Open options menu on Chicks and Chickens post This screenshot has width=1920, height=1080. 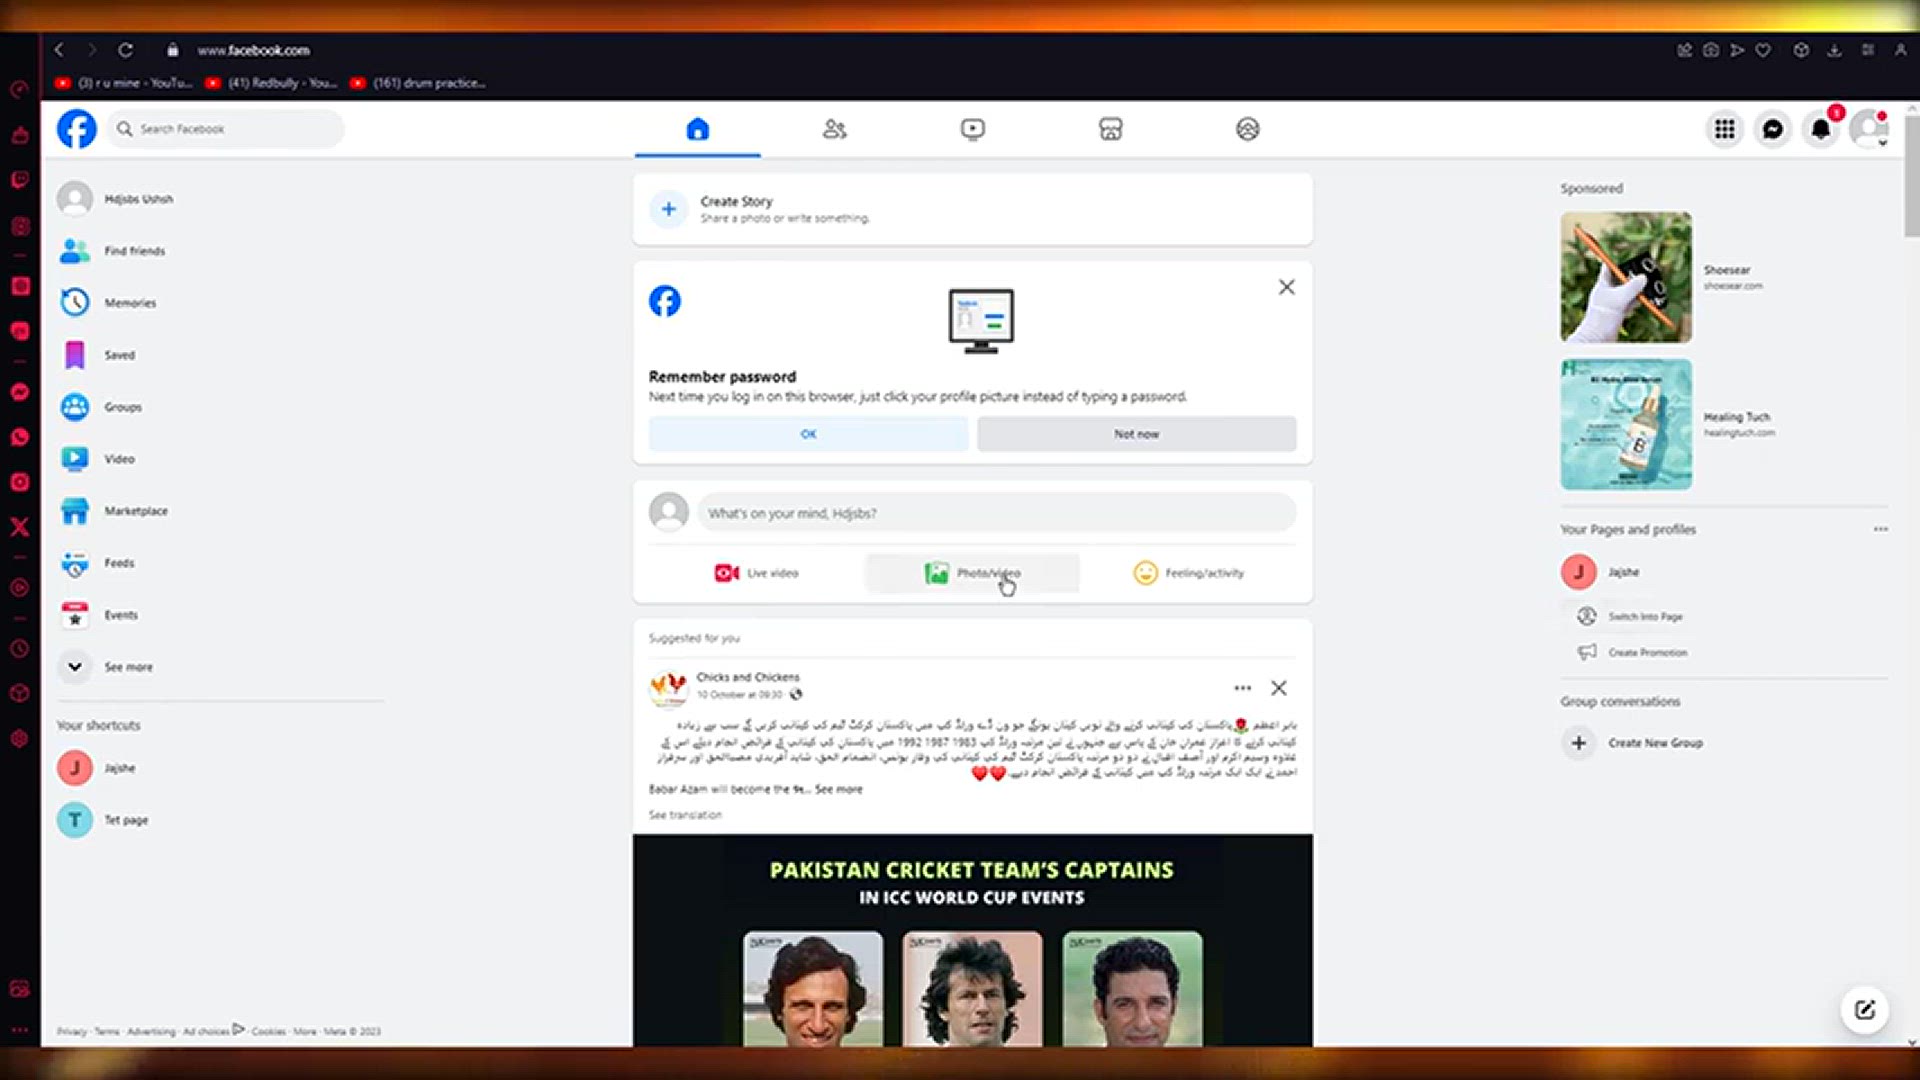click(1242, 688)
